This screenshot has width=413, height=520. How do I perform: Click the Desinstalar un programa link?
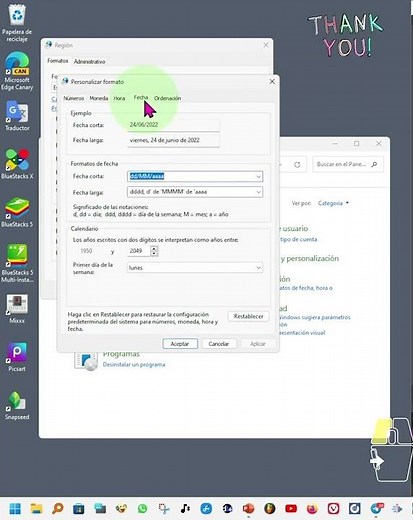(x=134, y=365)
